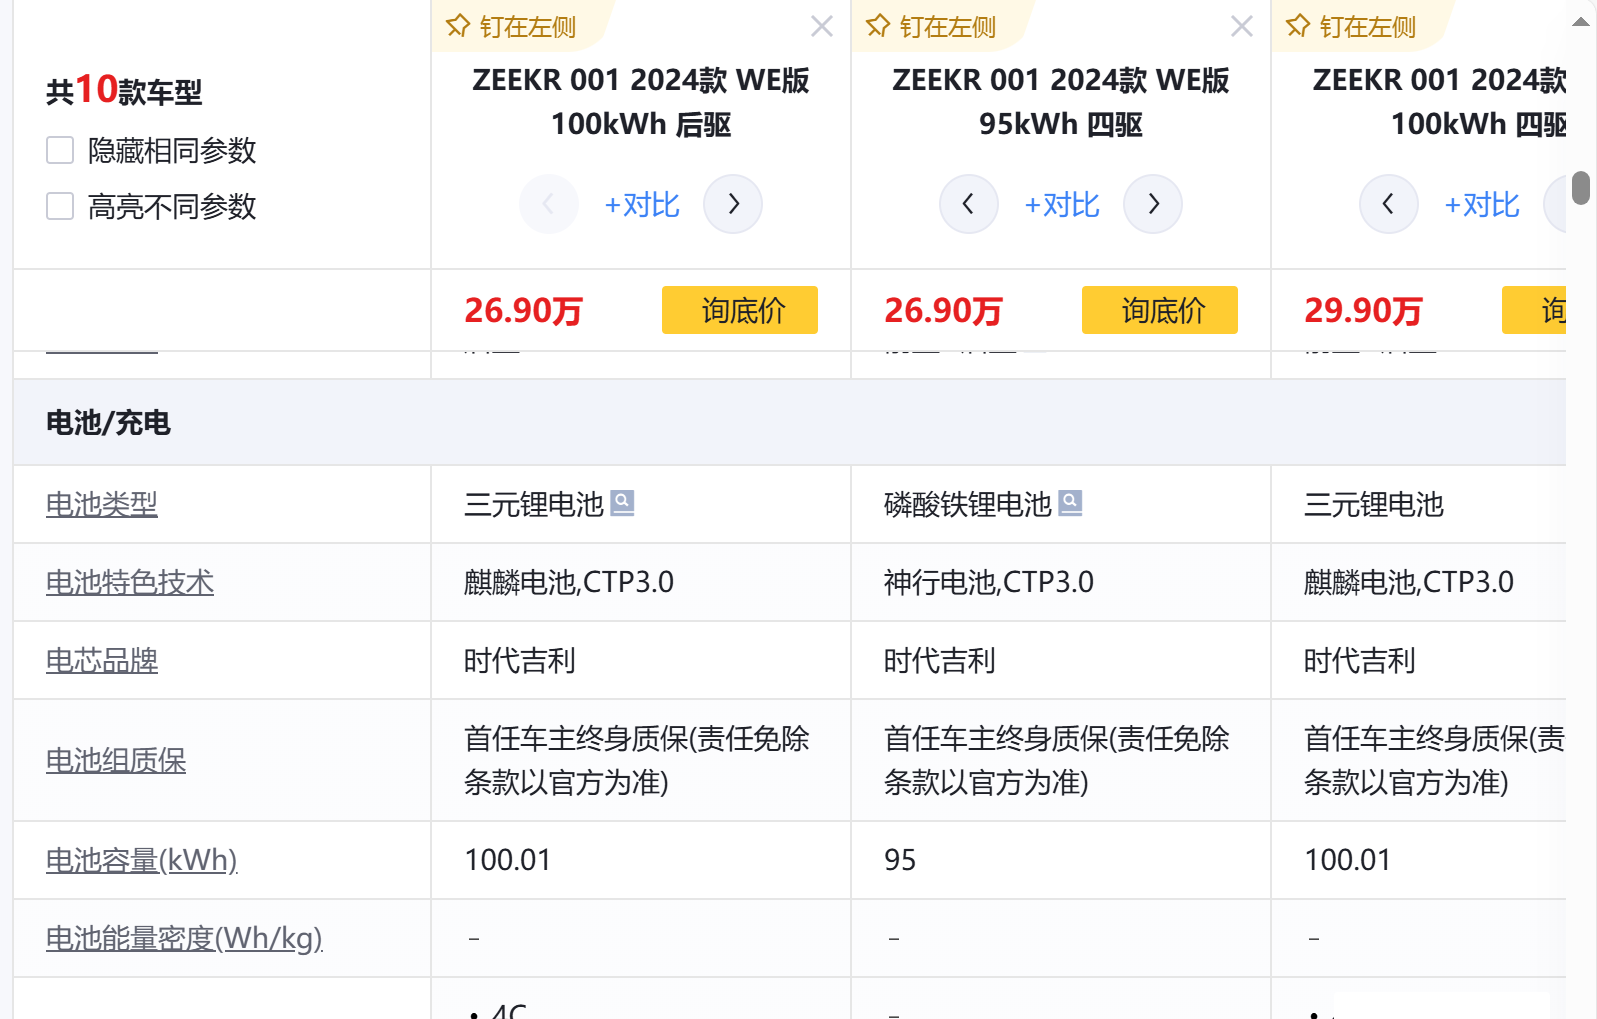1597x1019 pixels.
Task: Add 100kWh 后驱 to comparison with +对比
Action: pyautogui.click(x=642, y=205)
